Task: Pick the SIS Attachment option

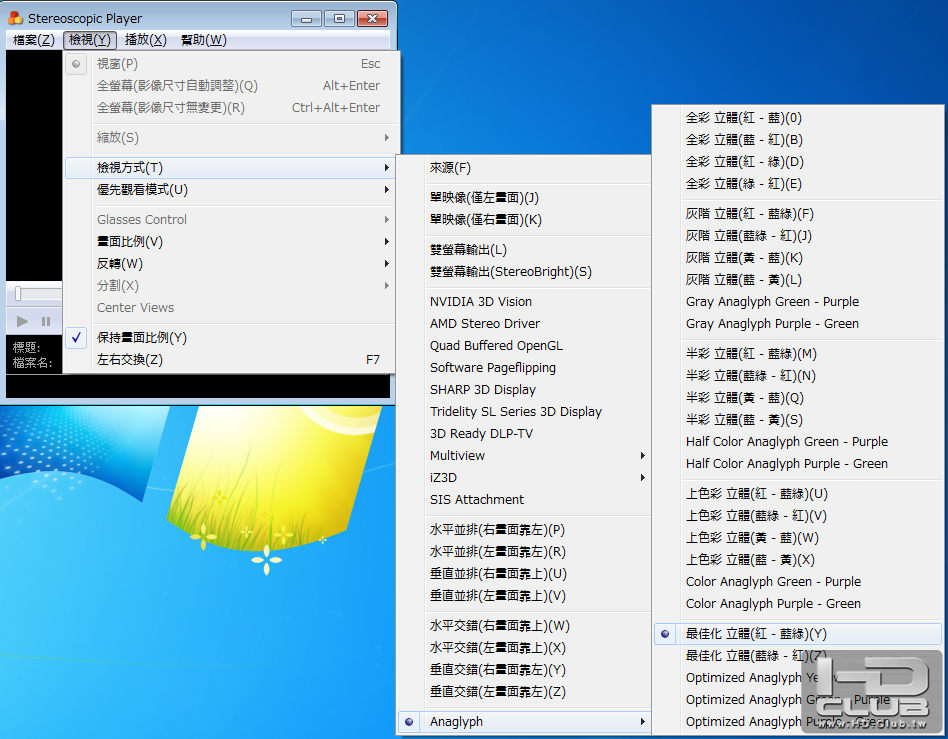Action: pos(524,500)
